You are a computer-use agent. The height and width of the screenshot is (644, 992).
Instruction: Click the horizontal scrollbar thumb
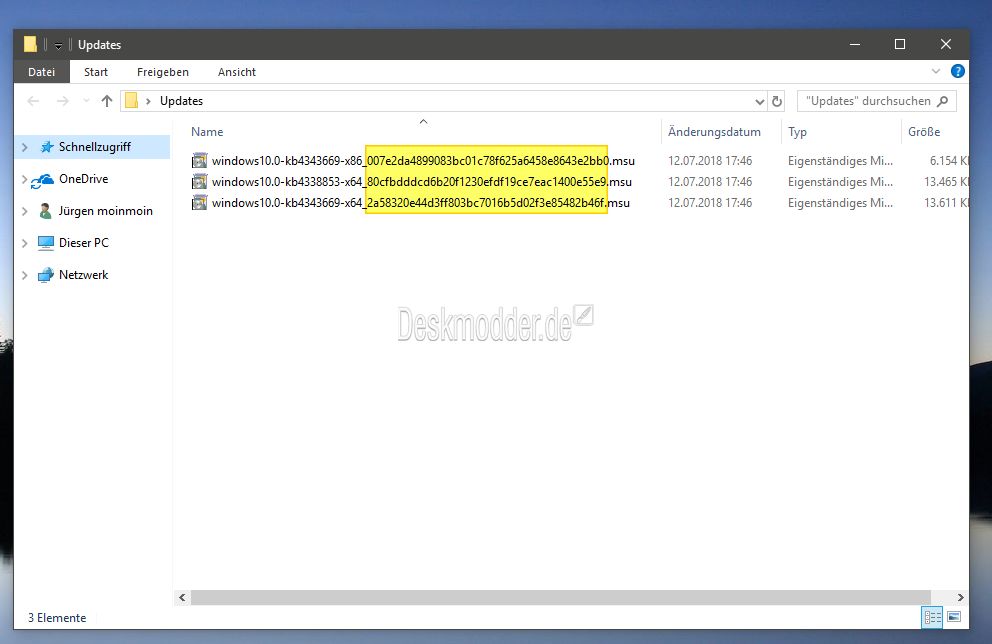pos(561,597)
